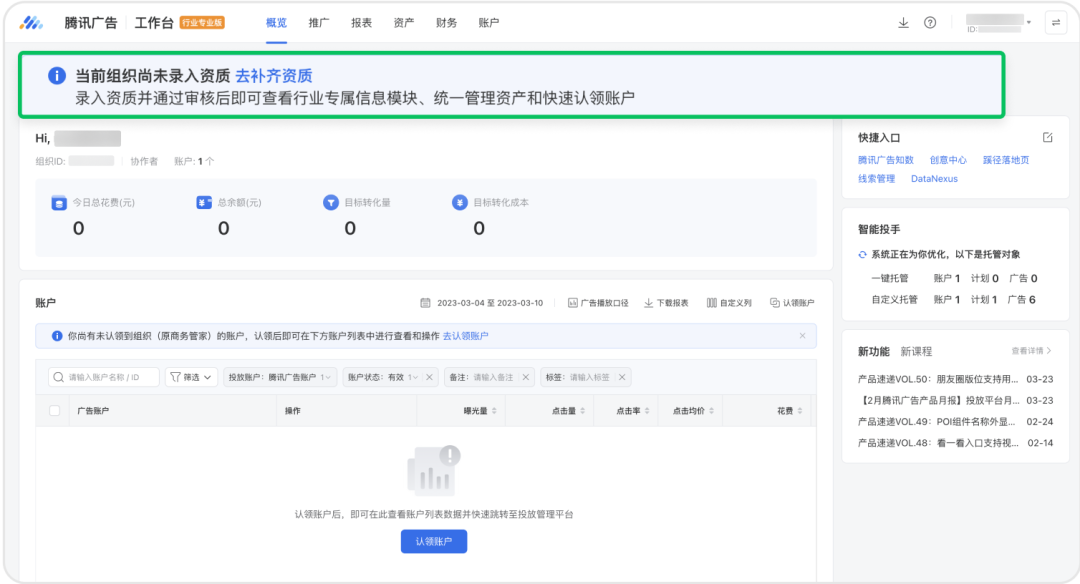
Task: Switch to the 推广 tab
Action: (x=318, y=21)
